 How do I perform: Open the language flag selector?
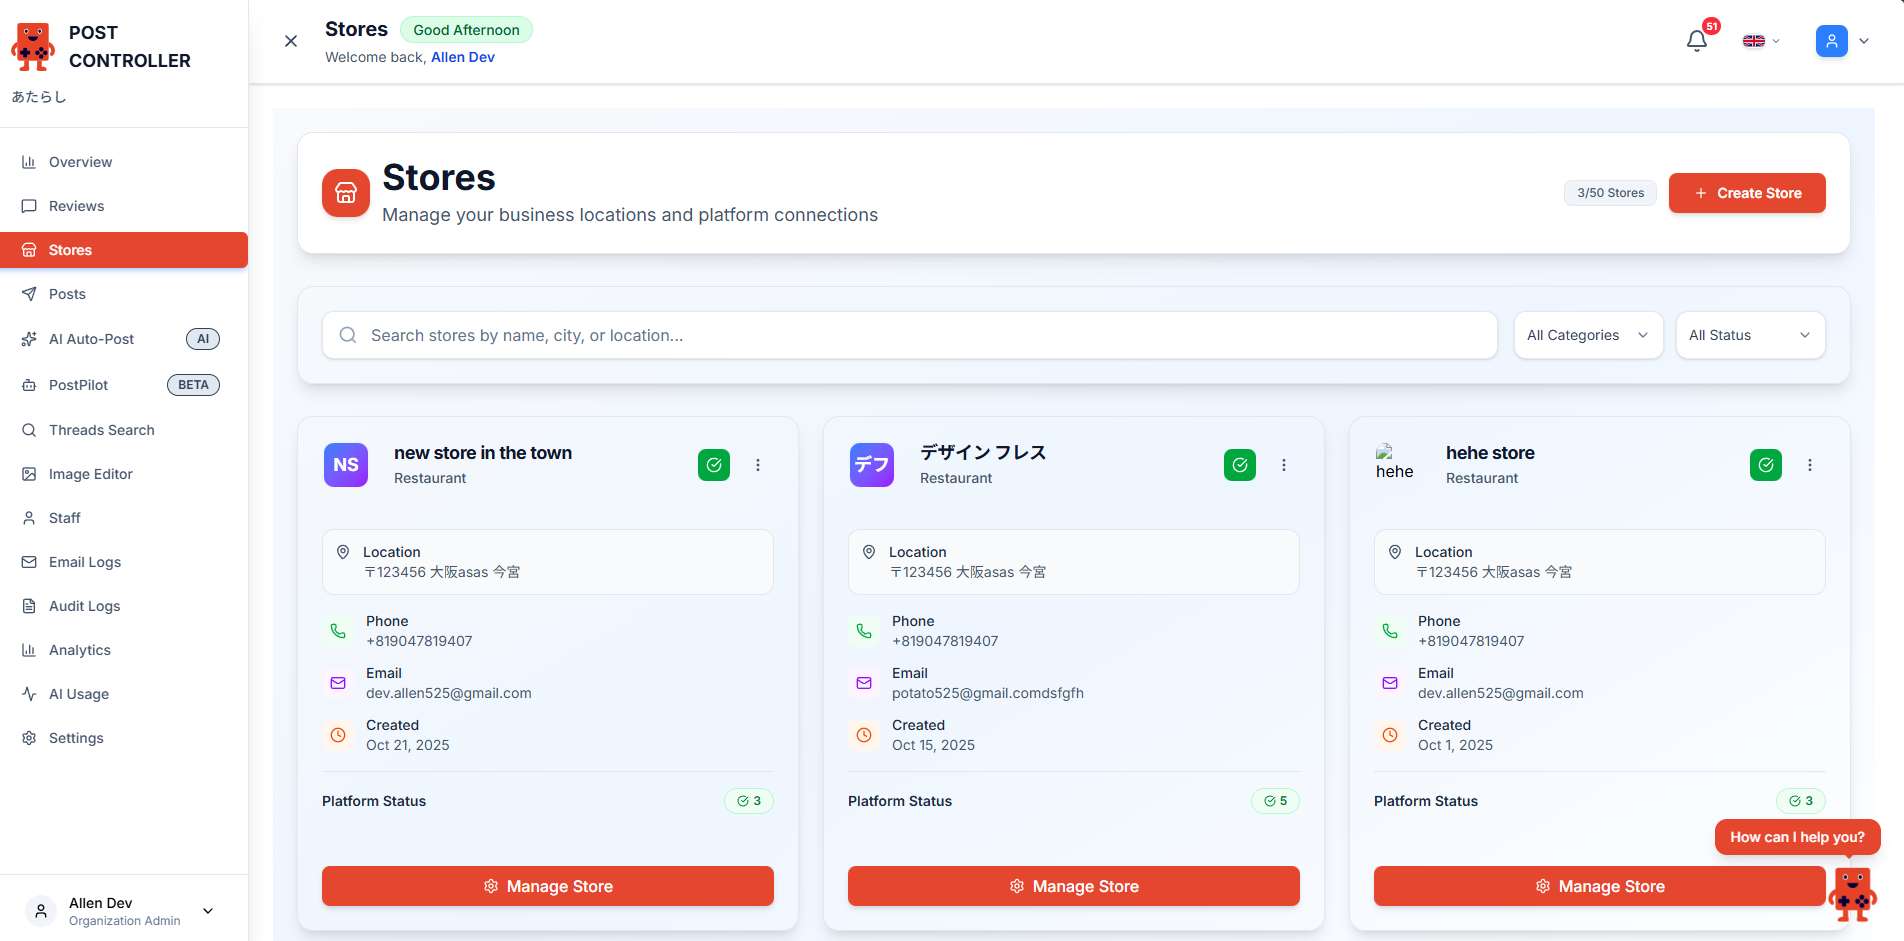click(x=1760, y=41)
